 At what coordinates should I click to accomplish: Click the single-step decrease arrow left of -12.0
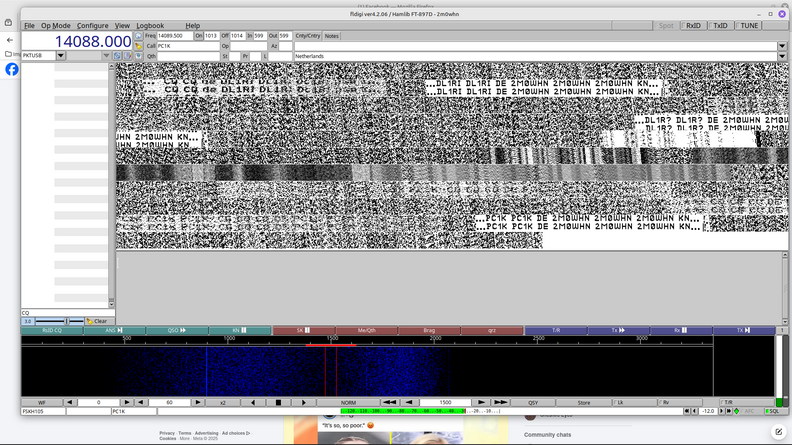695,411
